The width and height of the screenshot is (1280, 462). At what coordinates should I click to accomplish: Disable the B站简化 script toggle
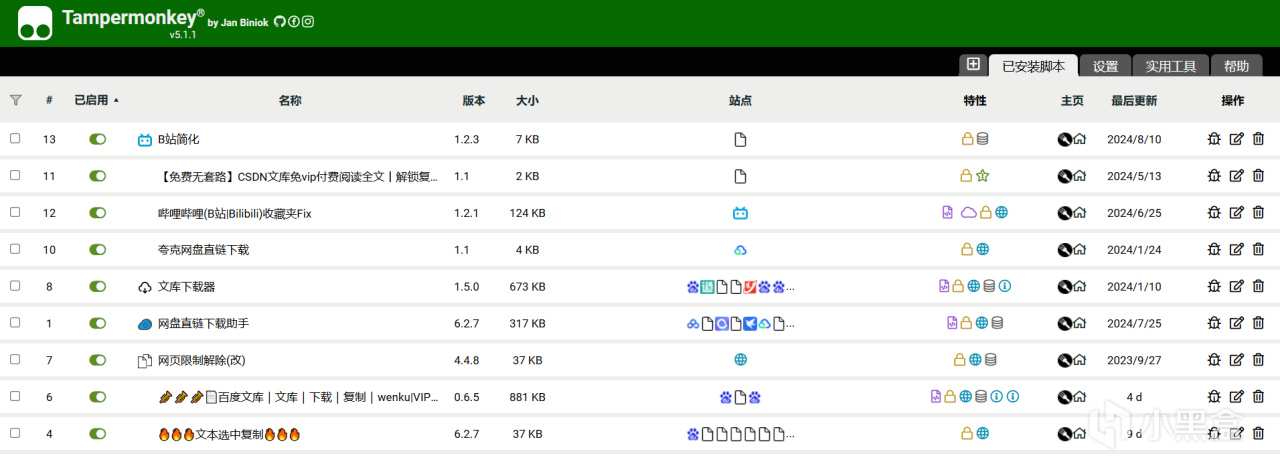(x=97, y=139)
